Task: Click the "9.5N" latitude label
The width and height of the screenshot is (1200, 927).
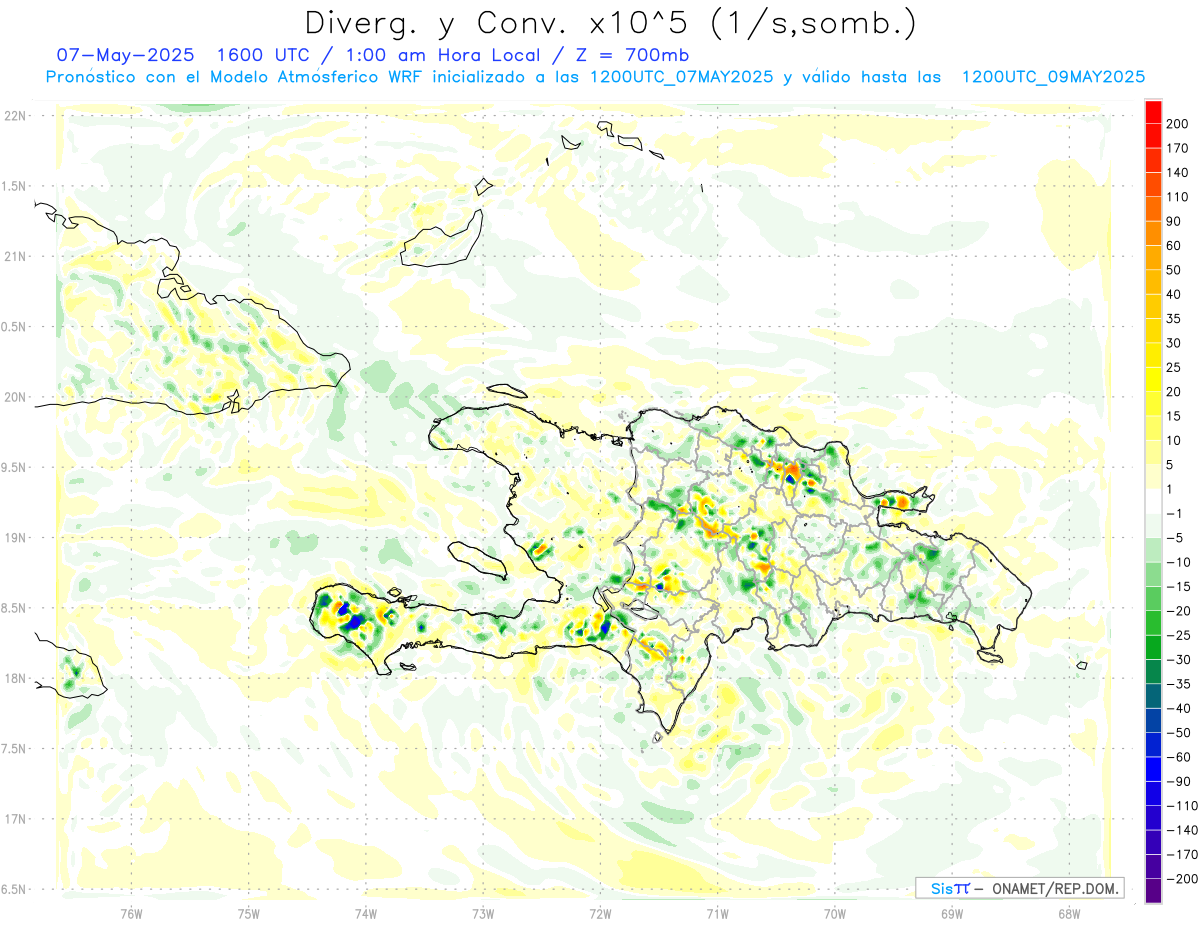Action: 14,468
